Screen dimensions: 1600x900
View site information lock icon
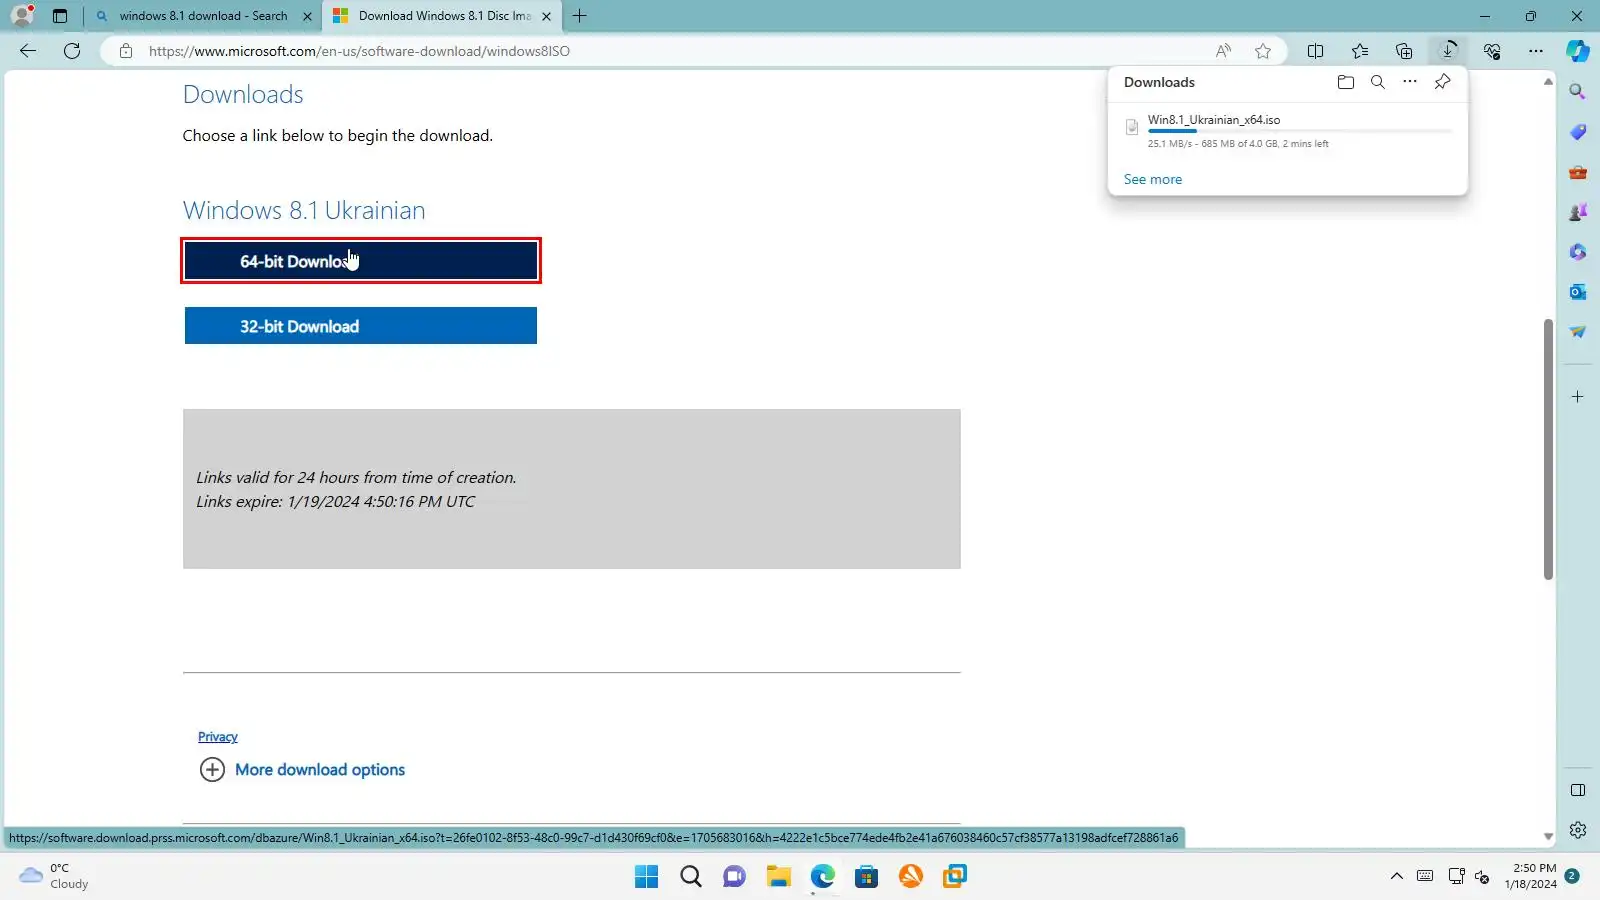pos(126,51)
